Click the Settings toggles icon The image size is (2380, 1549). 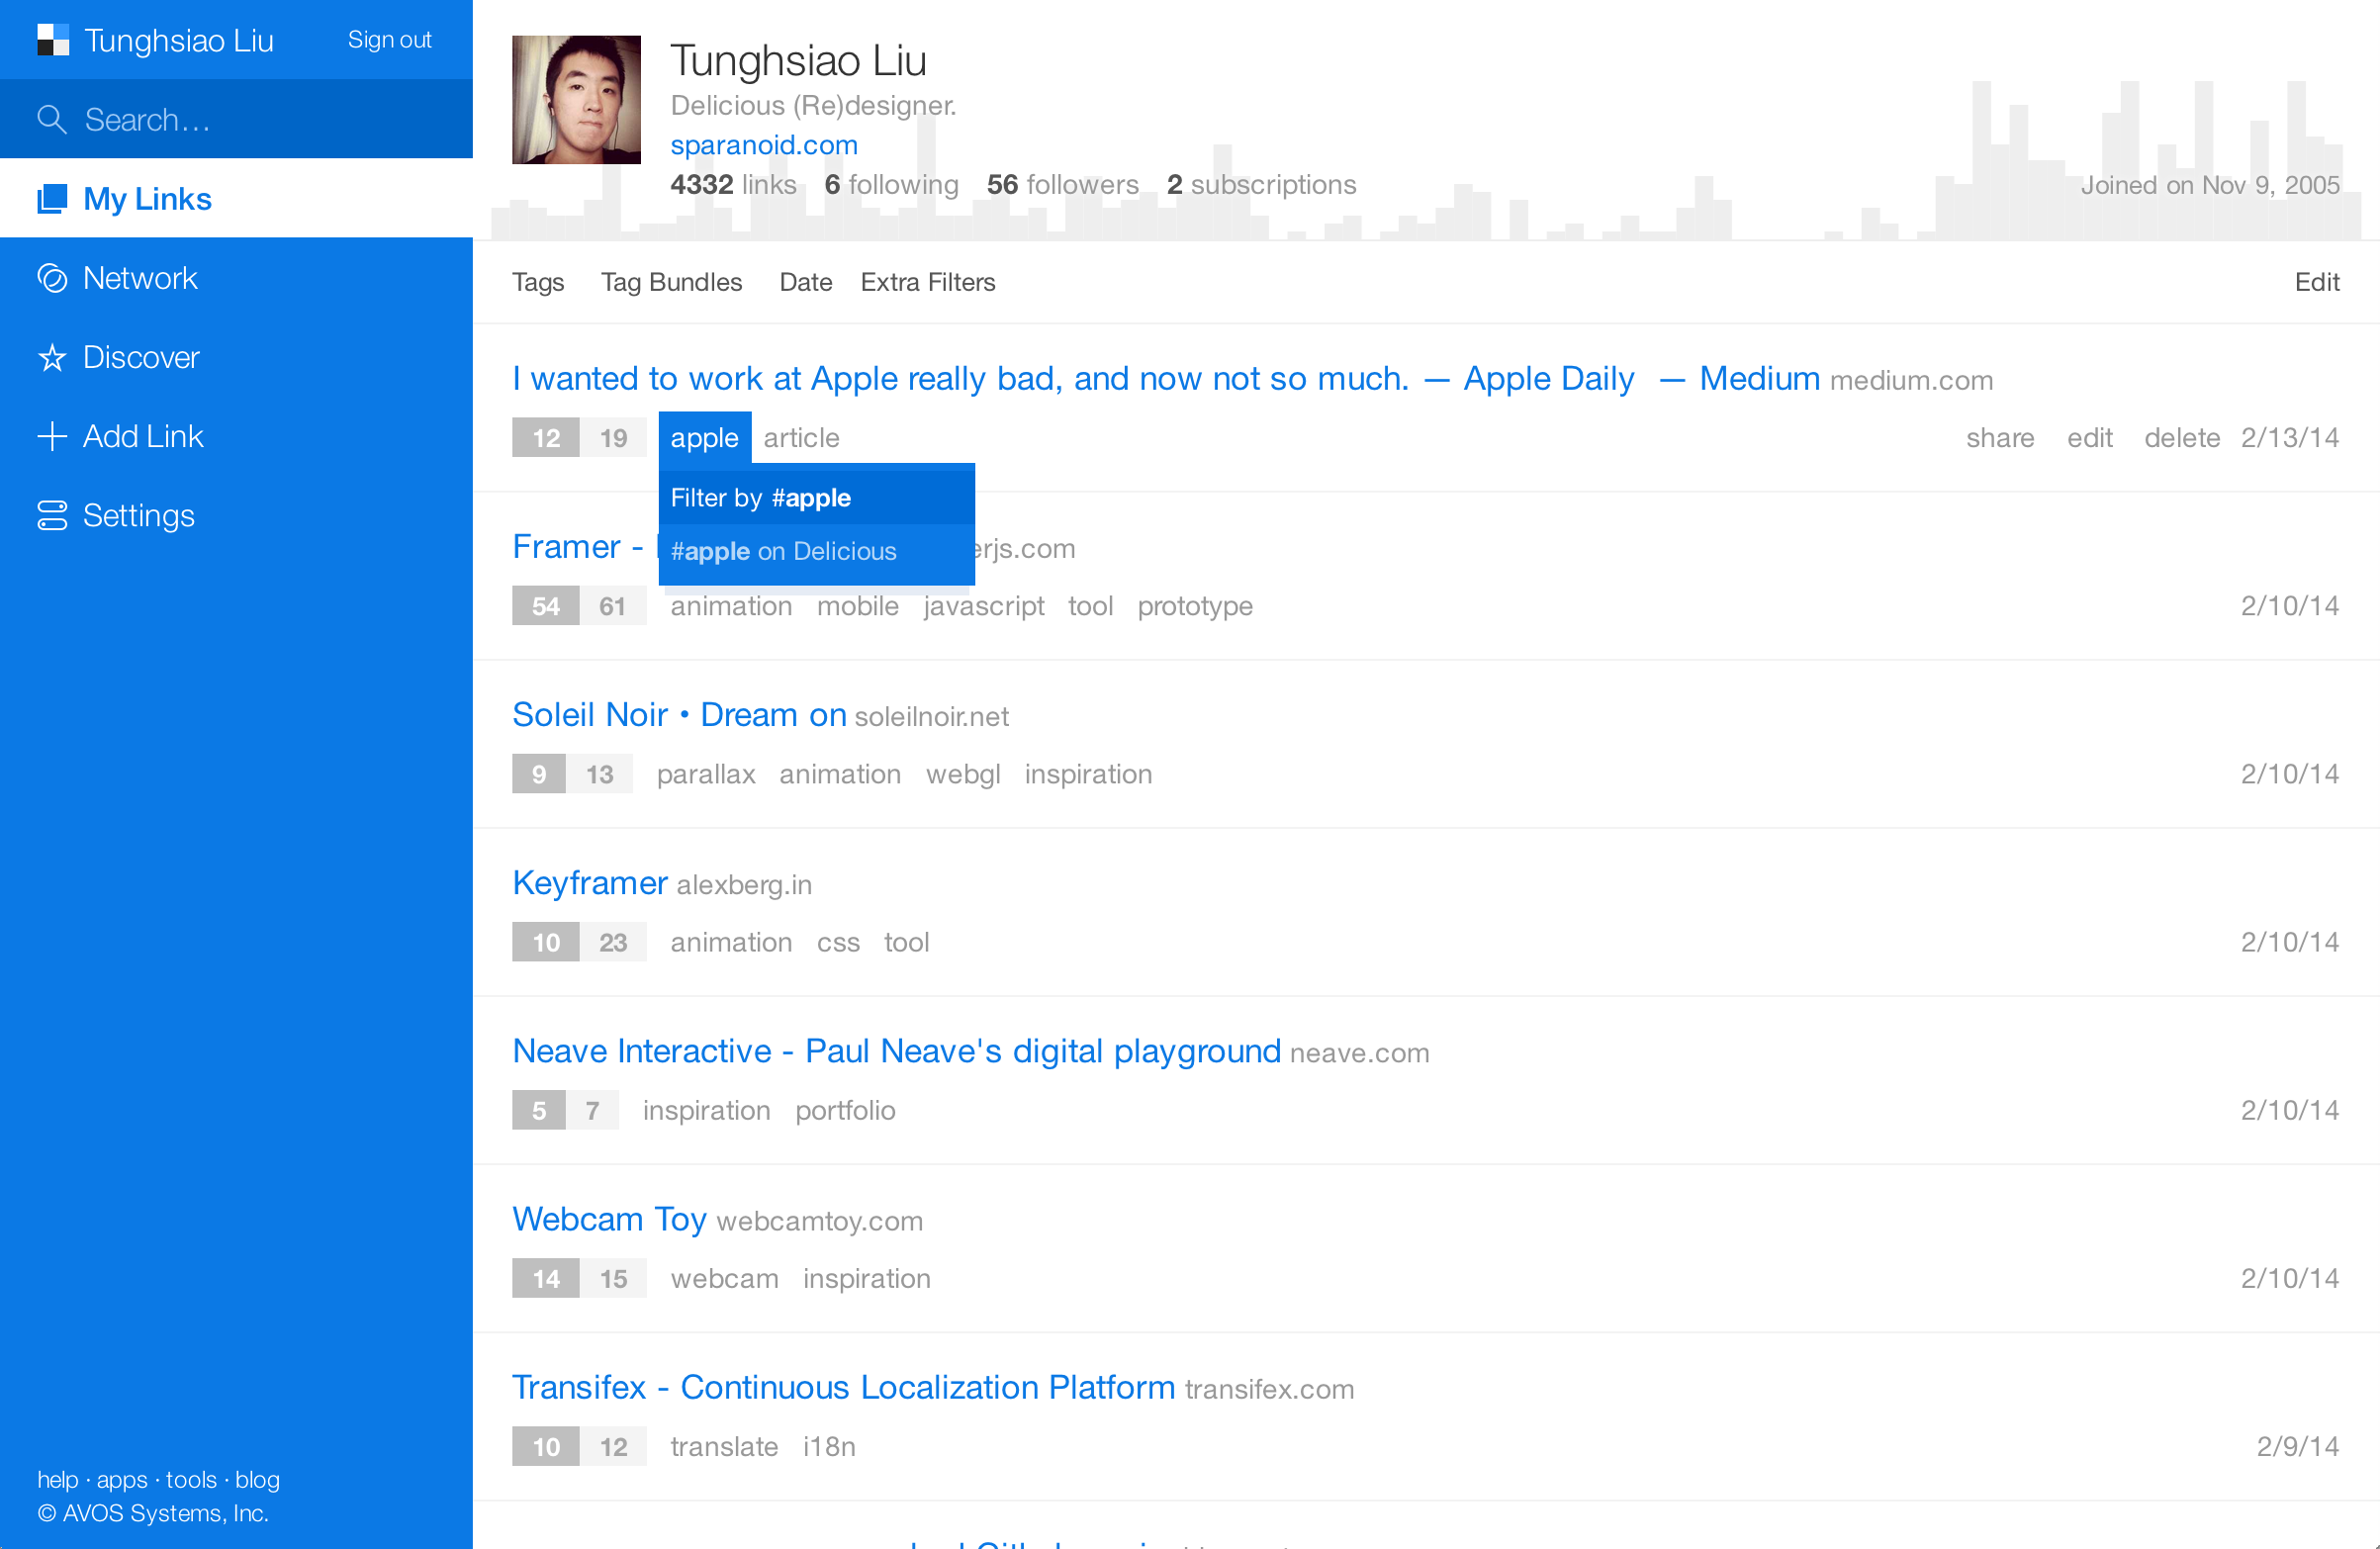52,515
